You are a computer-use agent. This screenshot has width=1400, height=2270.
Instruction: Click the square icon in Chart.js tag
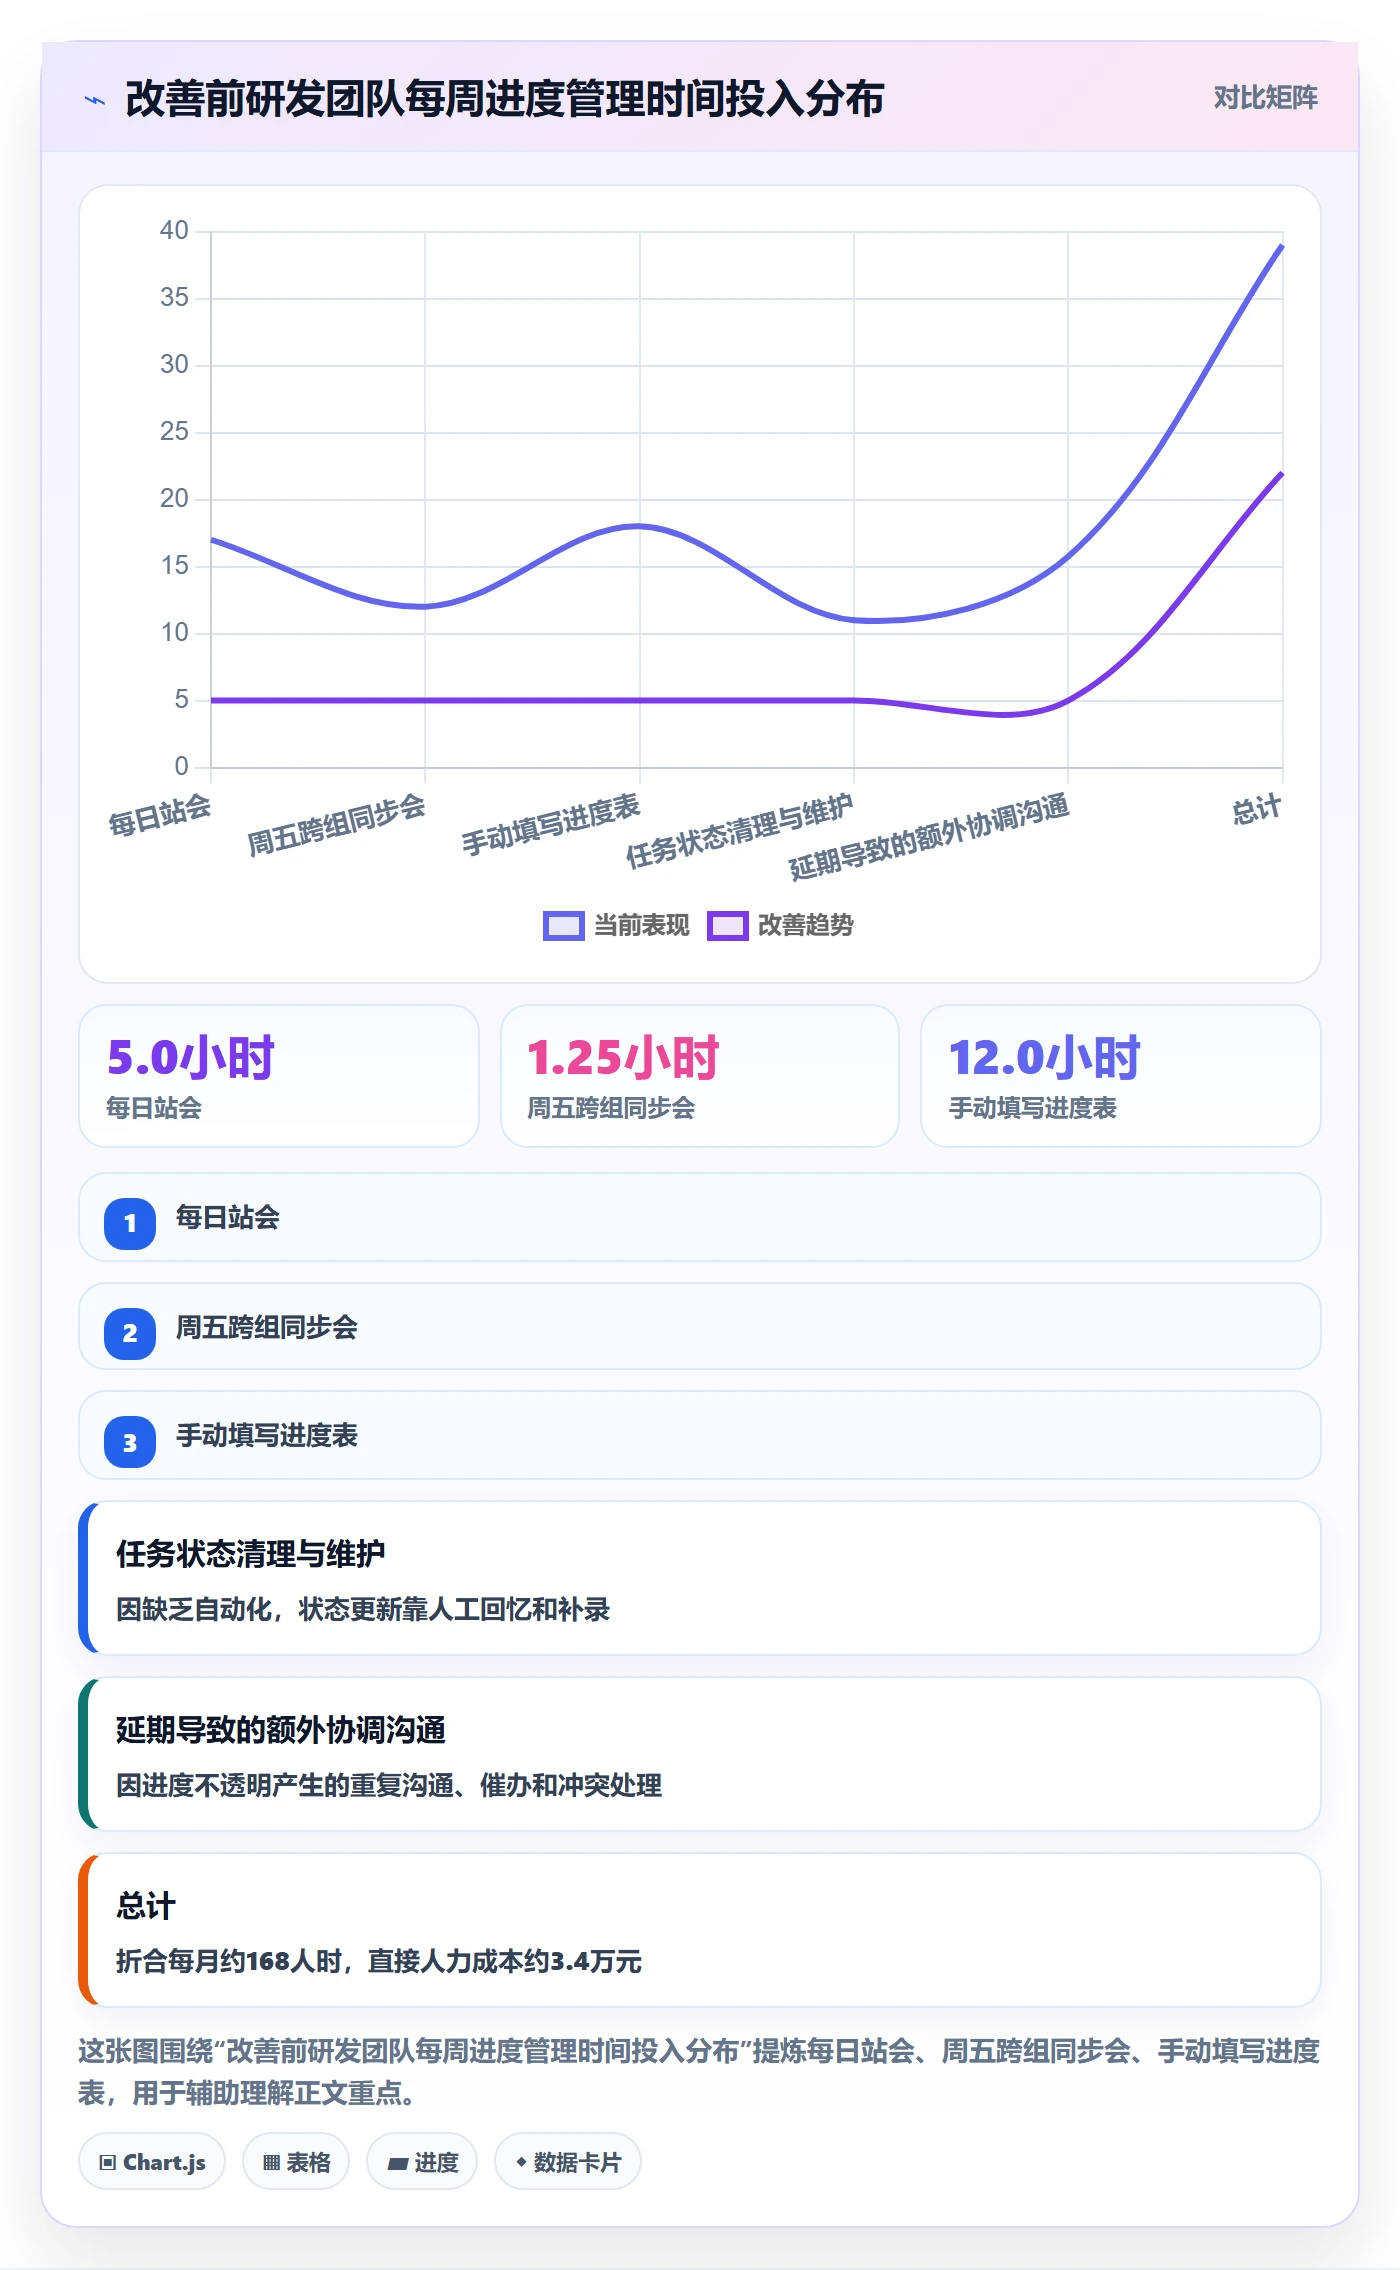(x=108, y=2163)
